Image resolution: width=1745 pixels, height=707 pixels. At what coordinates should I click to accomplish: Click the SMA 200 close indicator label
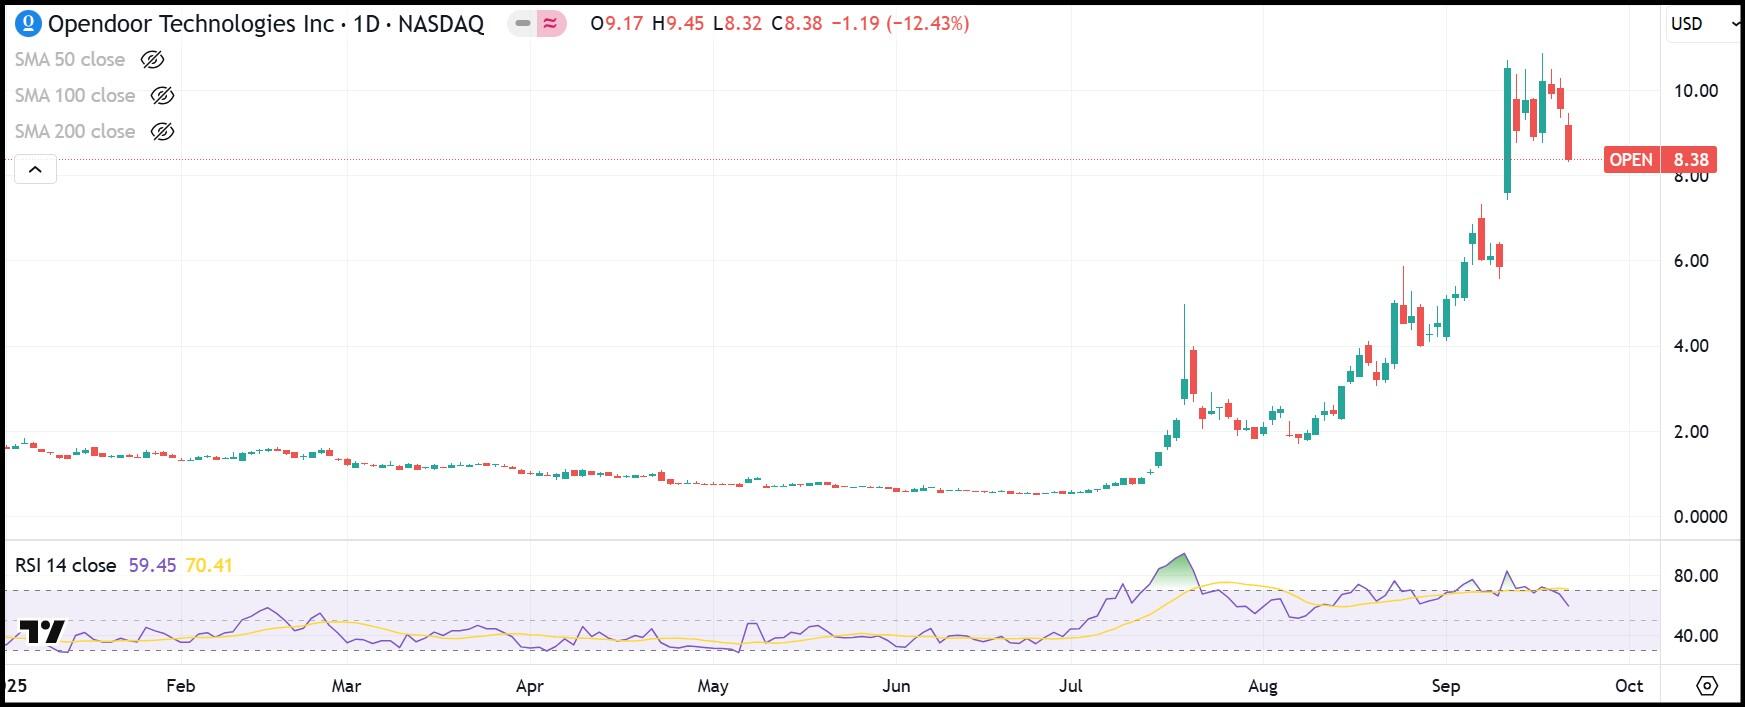pyautogui.click(x=75, y=132)
